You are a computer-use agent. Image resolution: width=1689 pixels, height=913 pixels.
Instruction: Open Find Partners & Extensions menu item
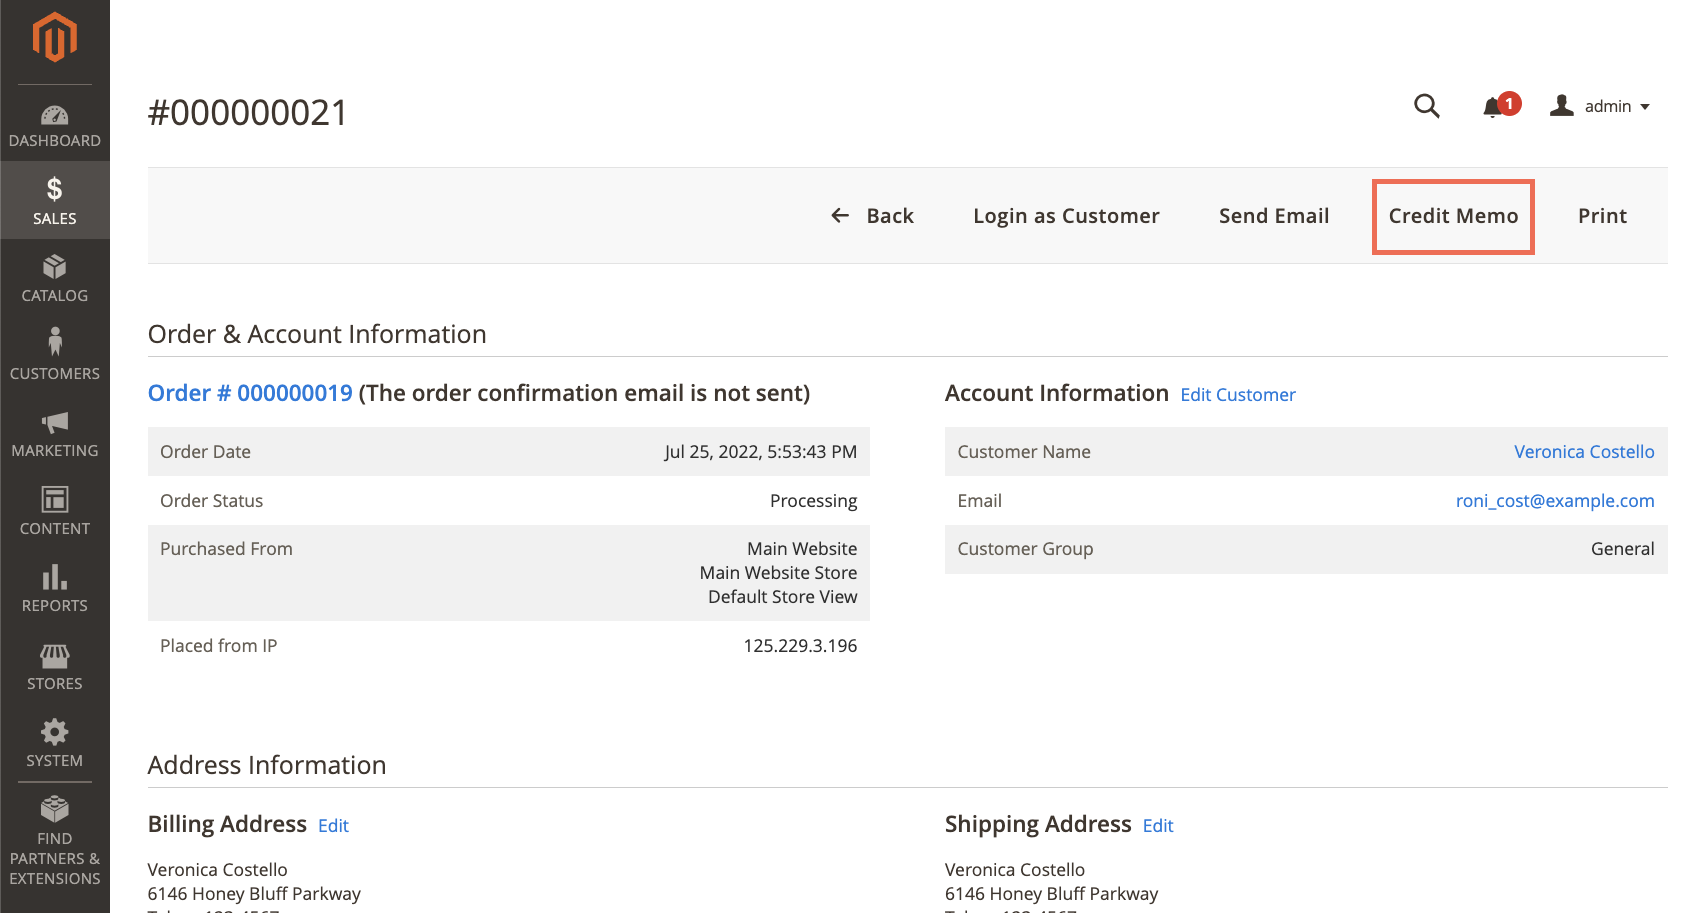[54, 840]
